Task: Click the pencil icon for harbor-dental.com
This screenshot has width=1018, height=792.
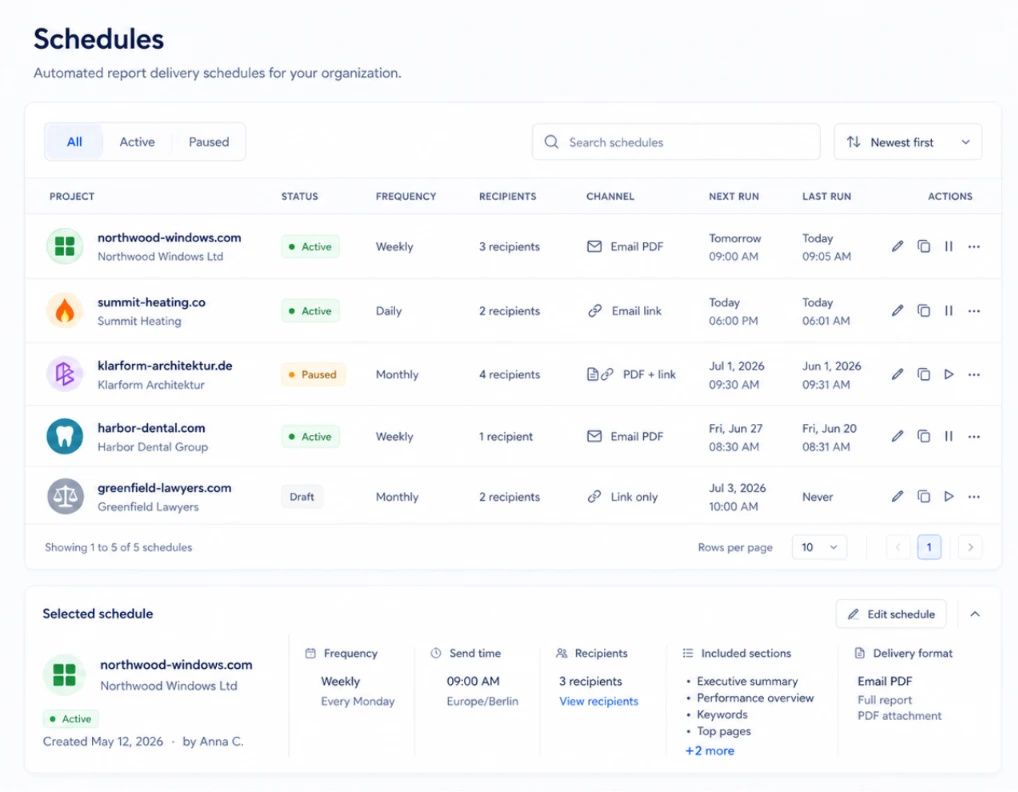Action: click(897, 436)
